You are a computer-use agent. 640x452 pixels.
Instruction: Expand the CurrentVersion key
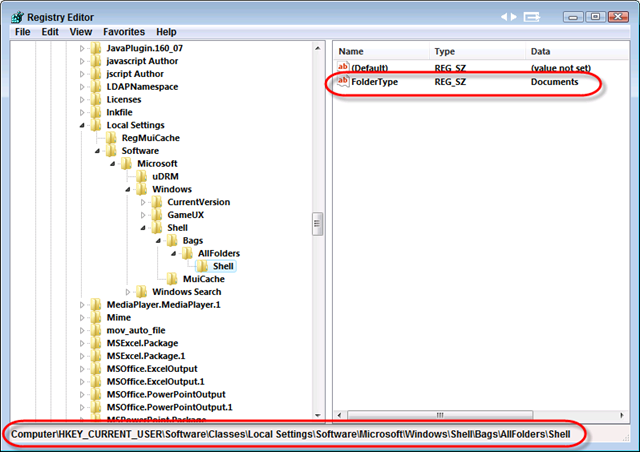pyautogui.click(x=143, y=202)
